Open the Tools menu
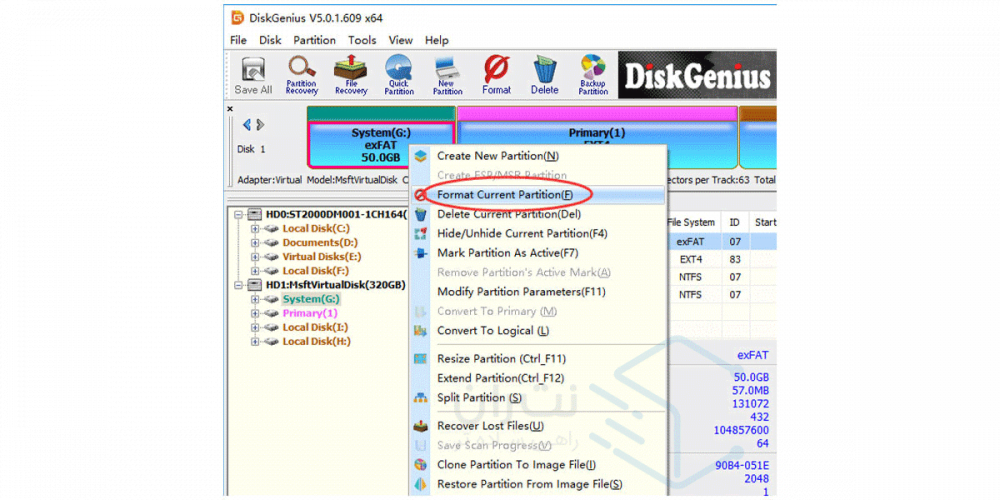The height and width of the screenshot is (500, 1000). tap(362, 40)
